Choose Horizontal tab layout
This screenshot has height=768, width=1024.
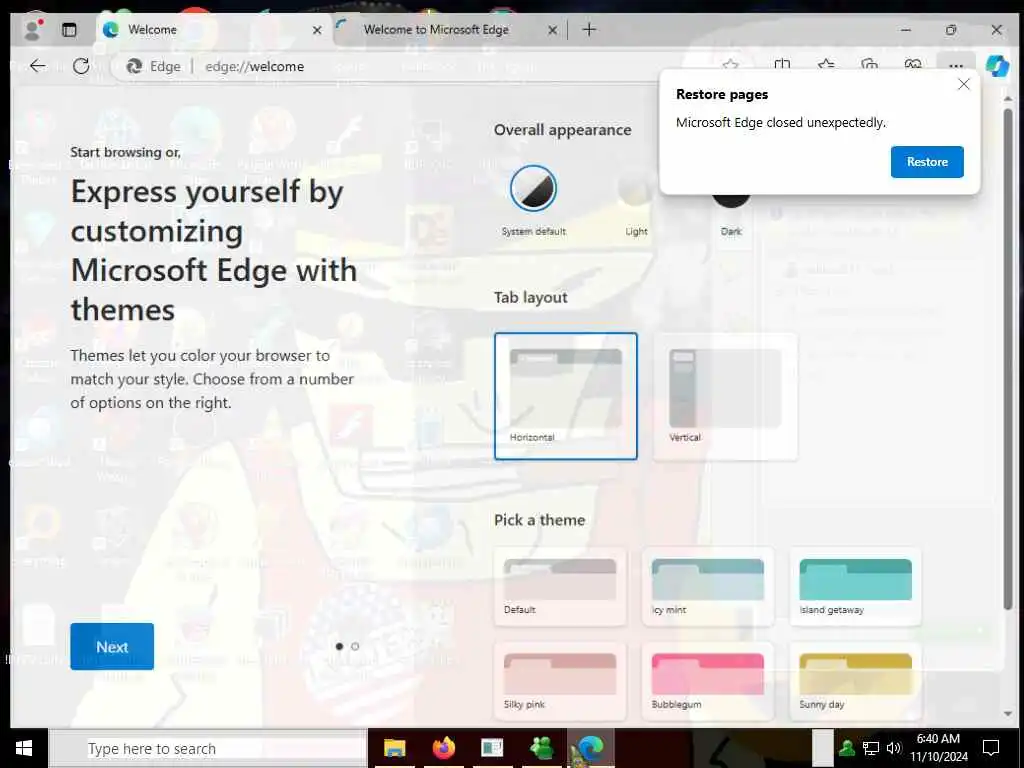[566, 396]
